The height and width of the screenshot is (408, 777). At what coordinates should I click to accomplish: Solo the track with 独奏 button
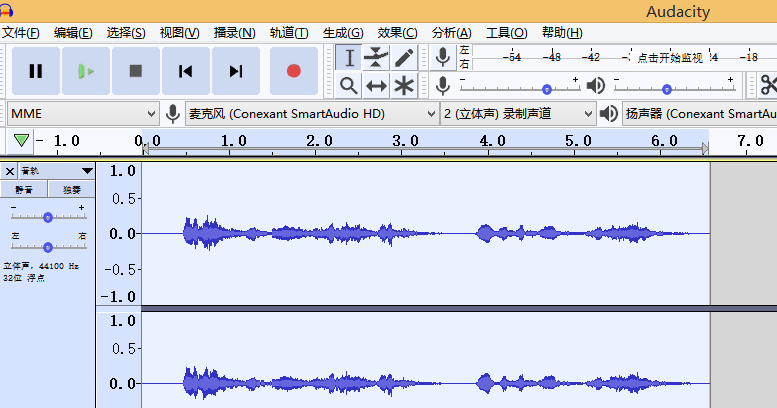click(x=71, y=189)
